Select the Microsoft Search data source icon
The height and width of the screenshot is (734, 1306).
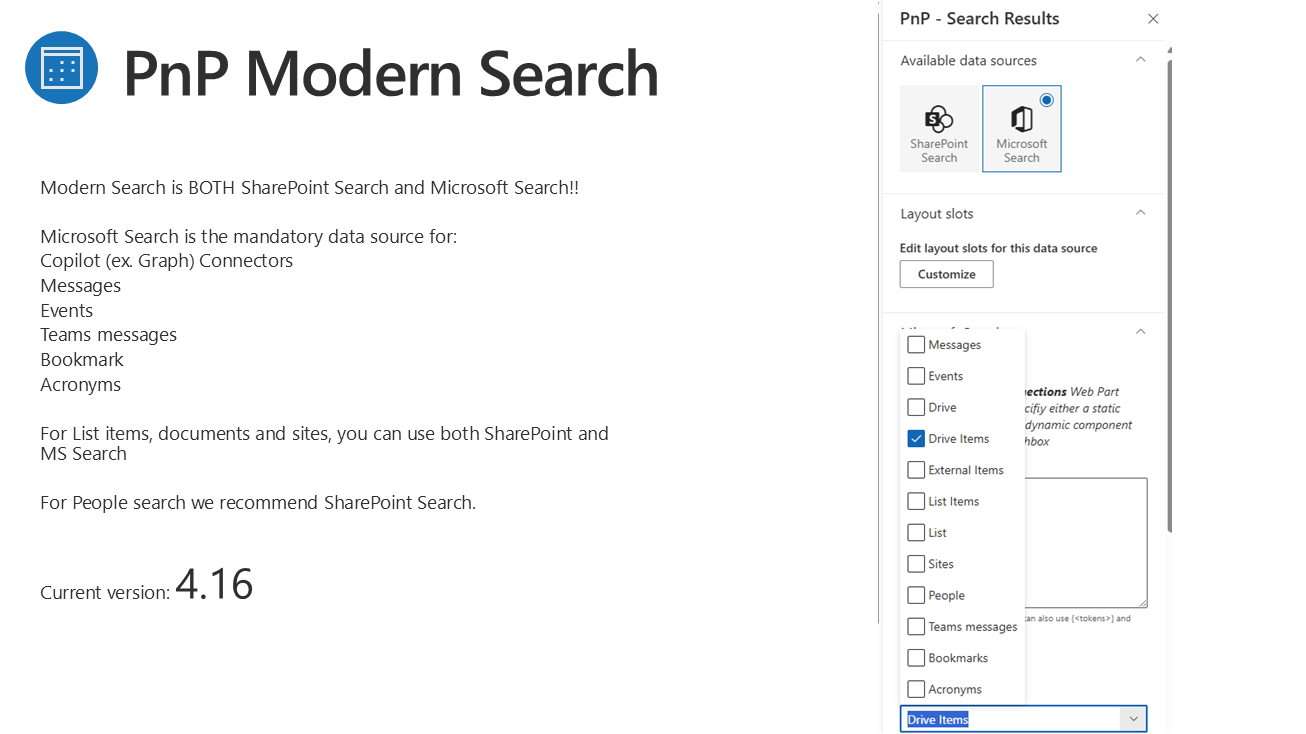(x=1021, y=129)
